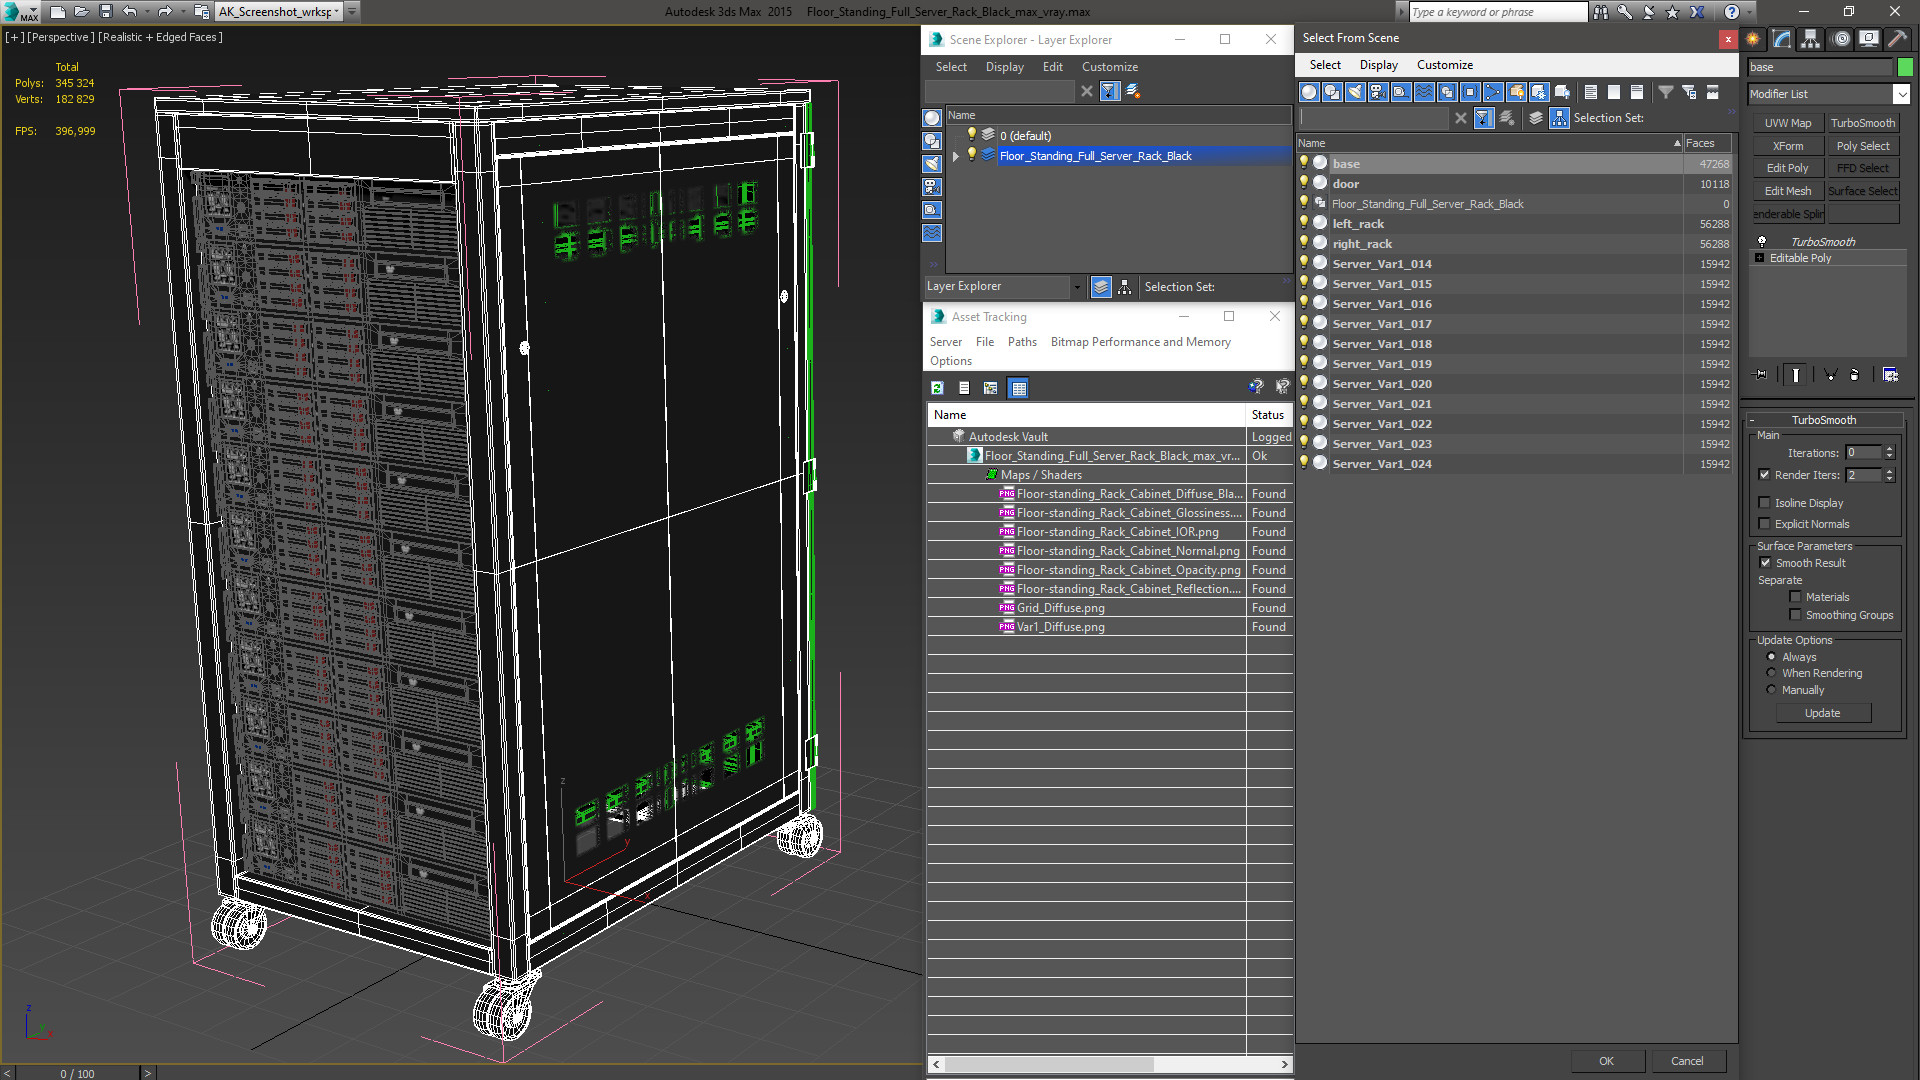Click Cancel in Select From Scene dialog
1920x1080 pixels.
[1687, 1061]
